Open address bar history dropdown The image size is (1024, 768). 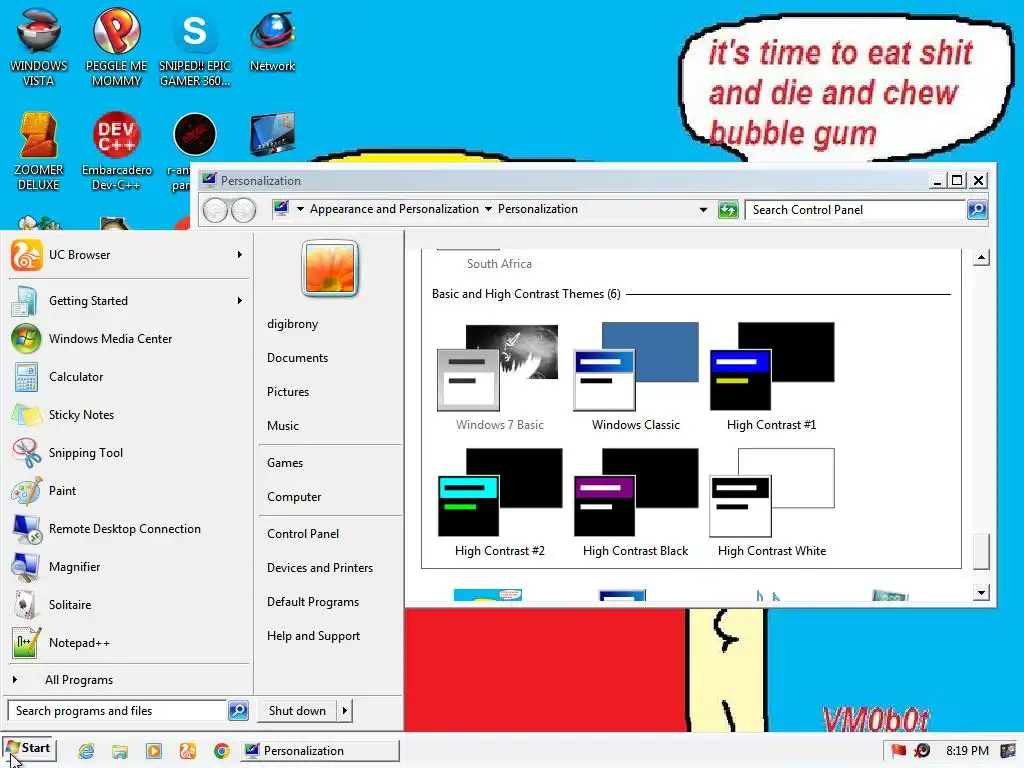703,210
